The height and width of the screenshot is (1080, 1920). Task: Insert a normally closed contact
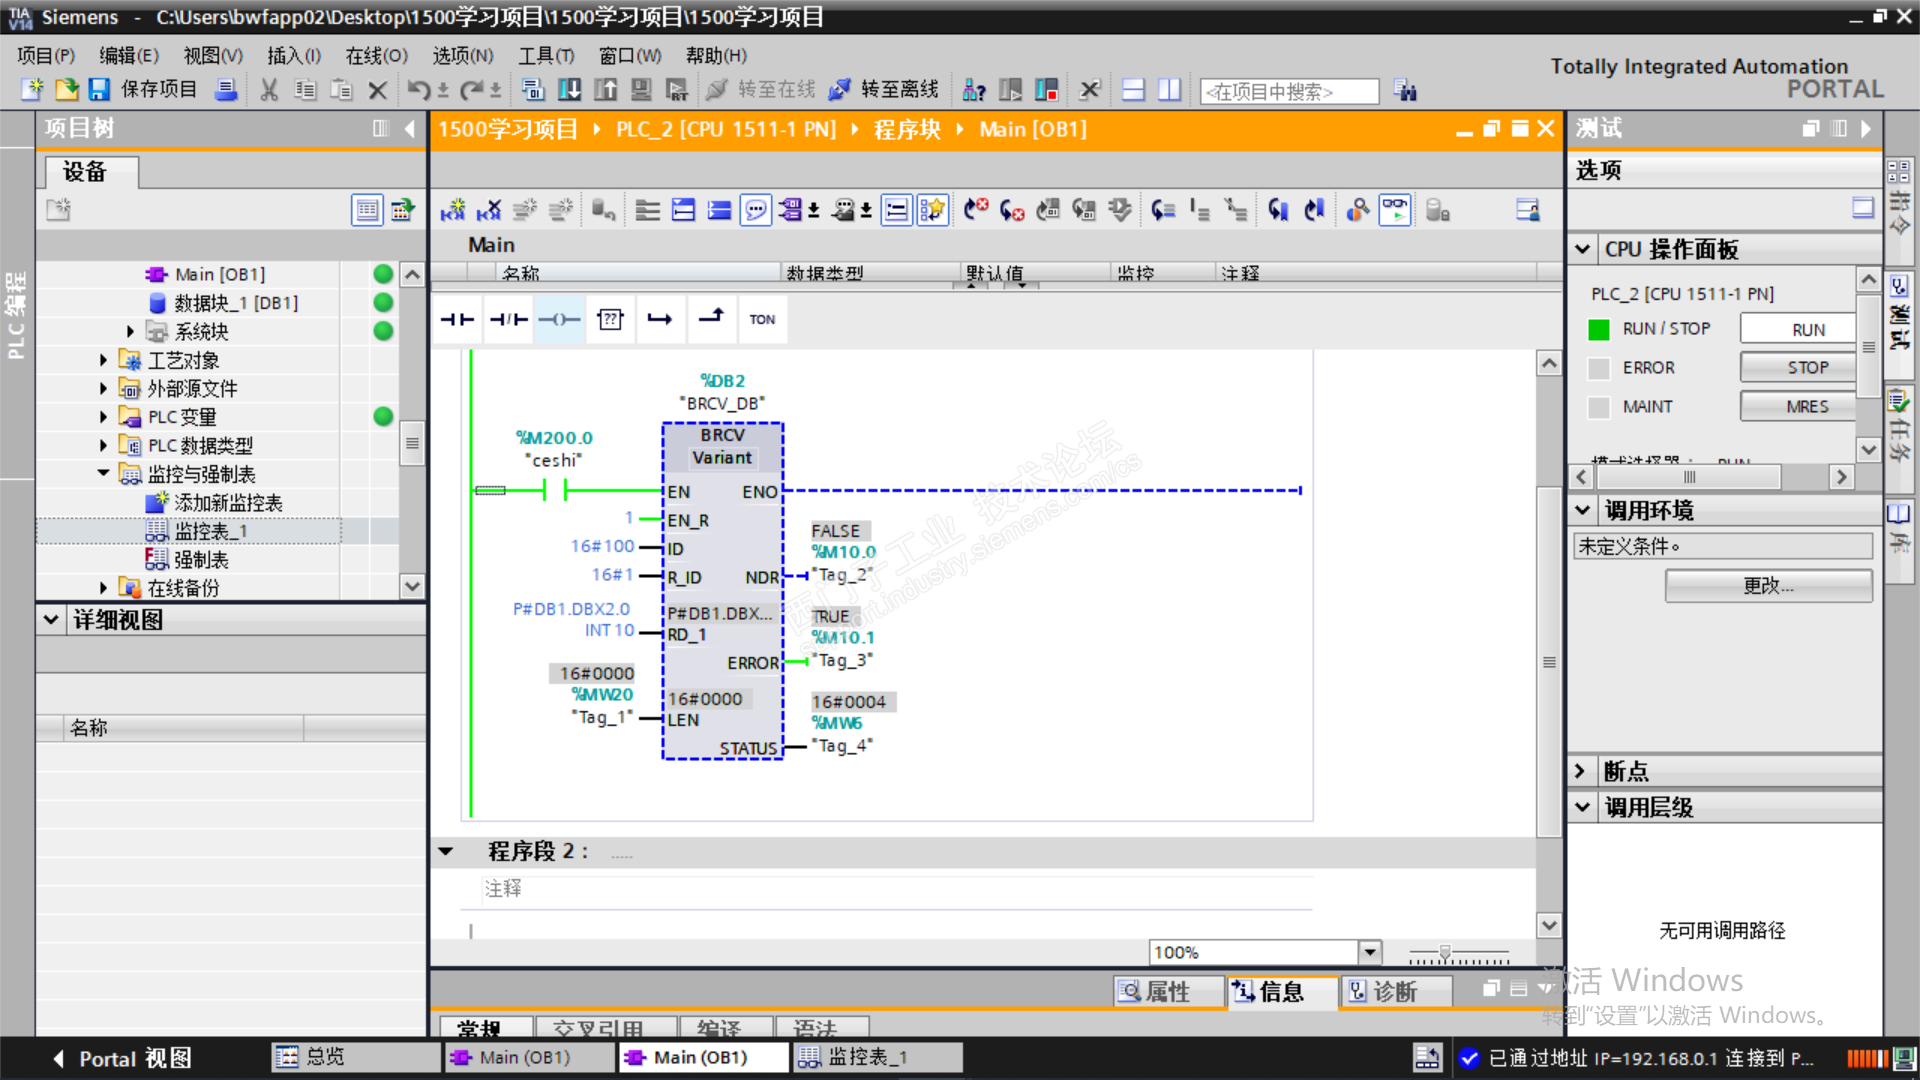point(508,320)
